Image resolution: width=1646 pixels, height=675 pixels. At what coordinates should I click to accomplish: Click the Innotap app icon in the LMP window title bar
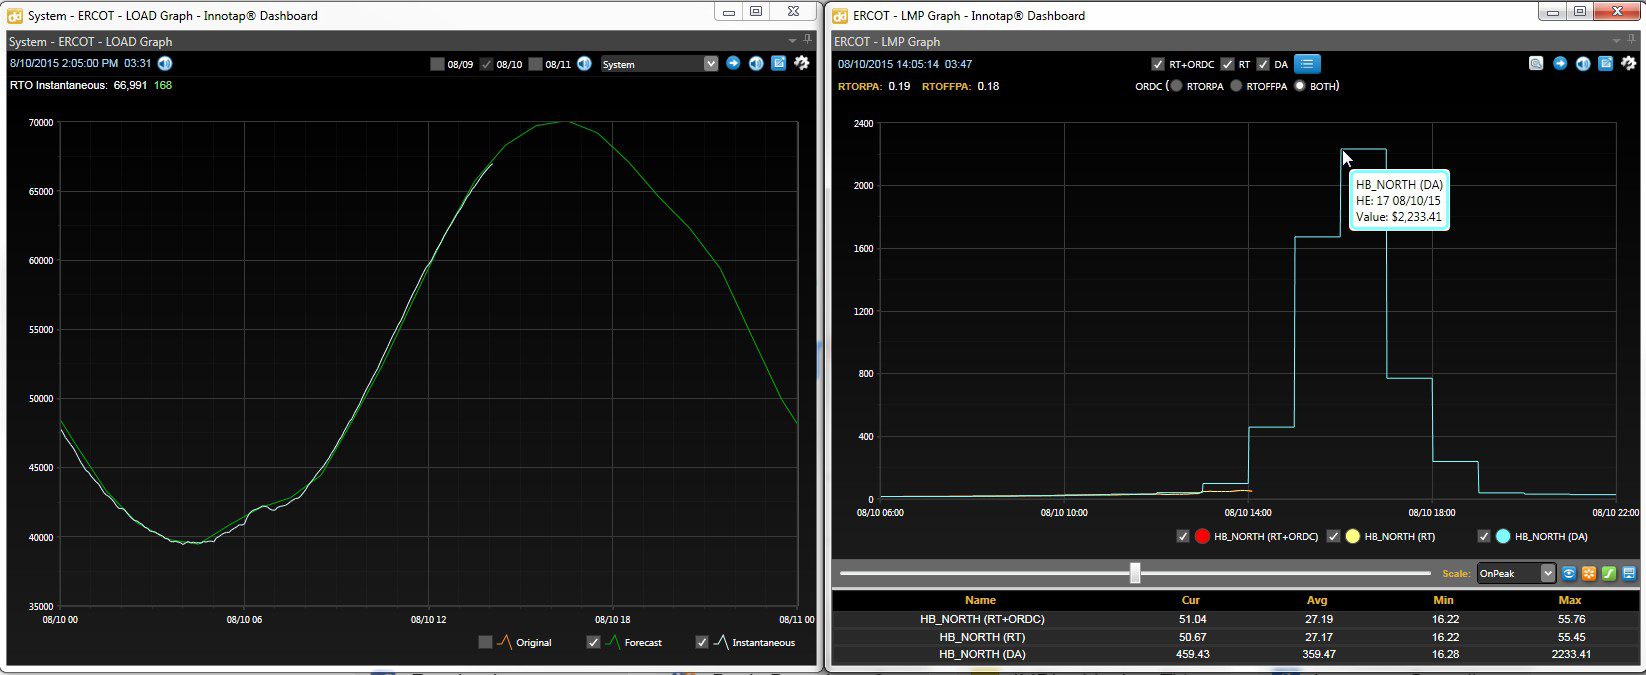pyautogui.click(x=838, y=15)
